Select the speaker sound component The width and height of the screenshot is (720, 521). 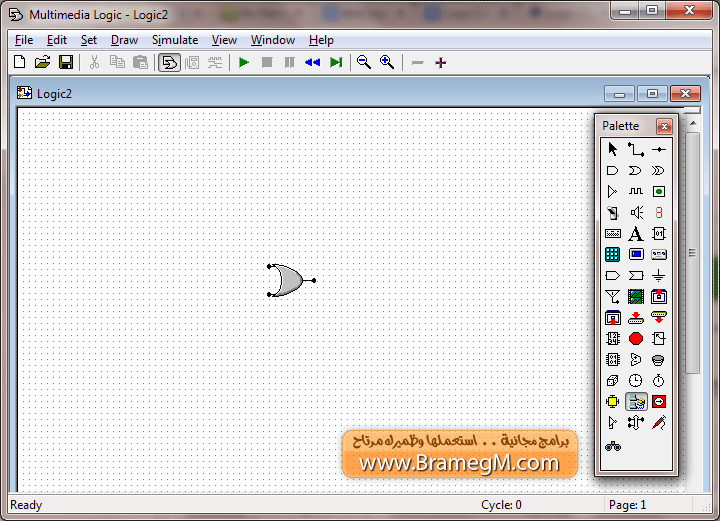[636, 213]
